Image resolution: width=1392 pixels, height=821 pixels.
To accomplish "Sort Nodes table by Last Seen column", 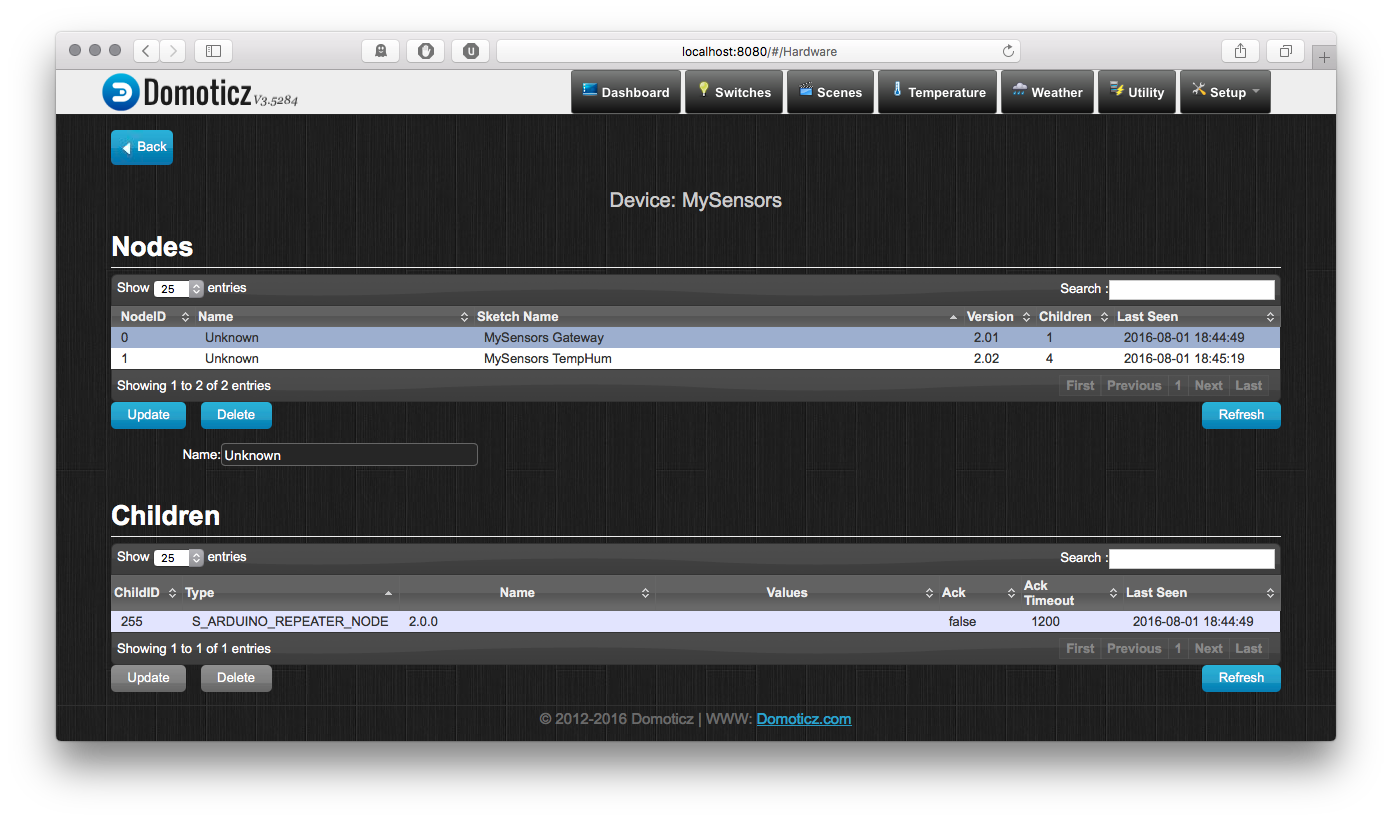I will tap(1195, 317).
